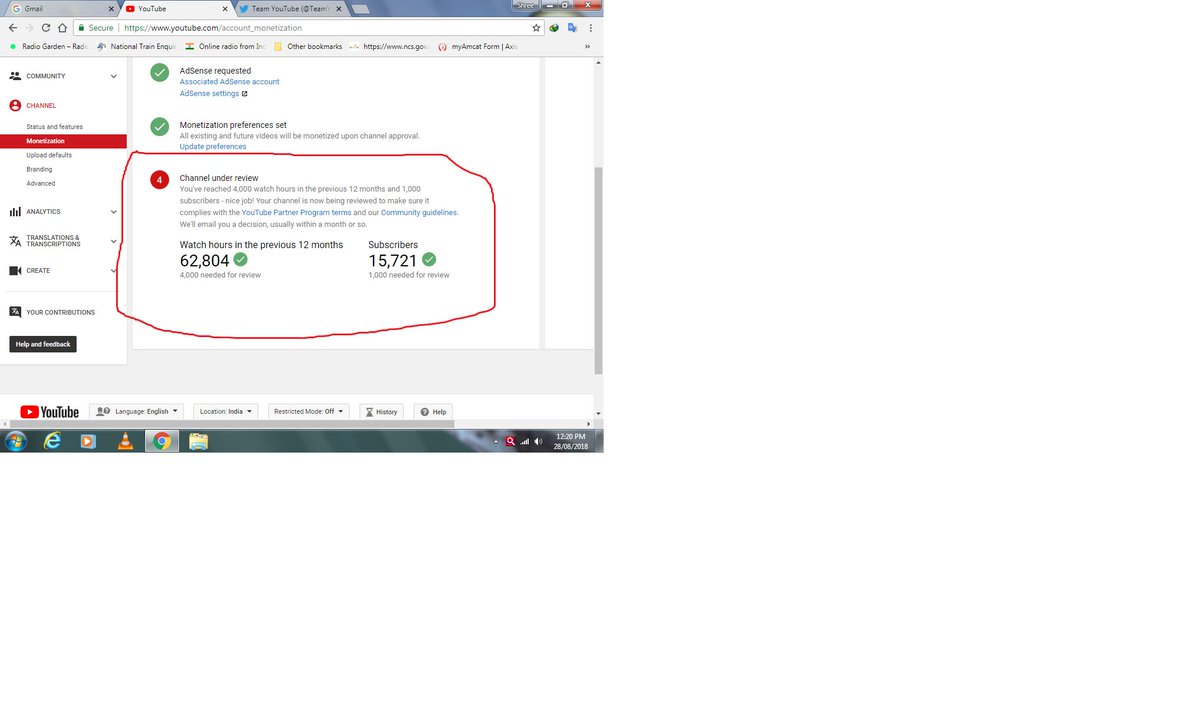Expand the Analytics section chevron
Image resolution: width=1200 pixels, height=706 pixels.
(x=114, y=212)
